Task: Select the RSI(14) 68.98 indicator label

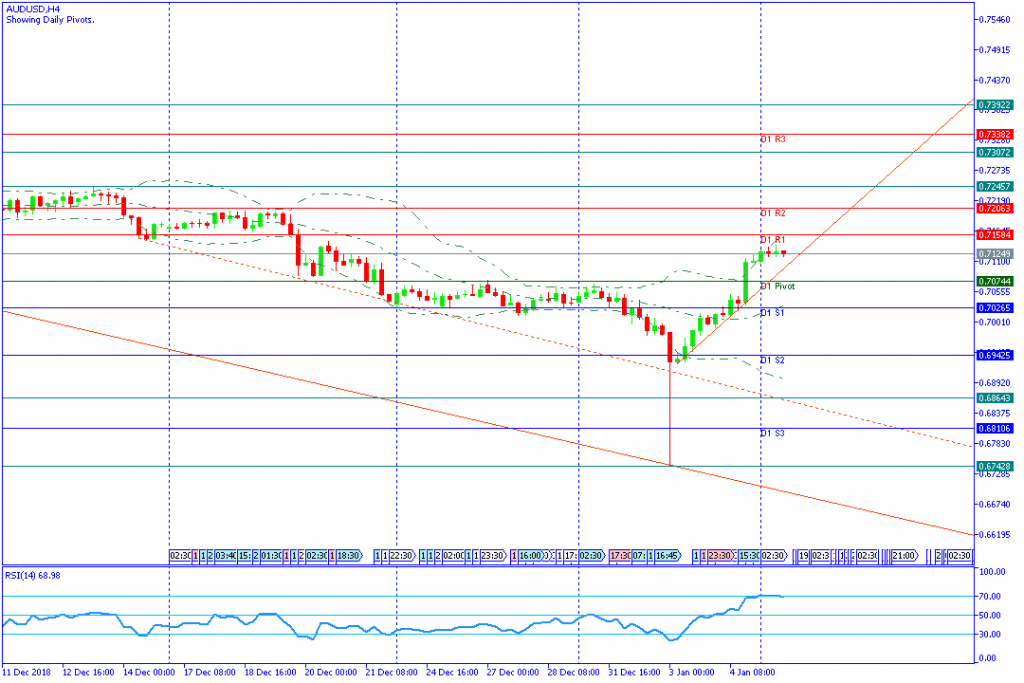Action: (x=33, y=575)
